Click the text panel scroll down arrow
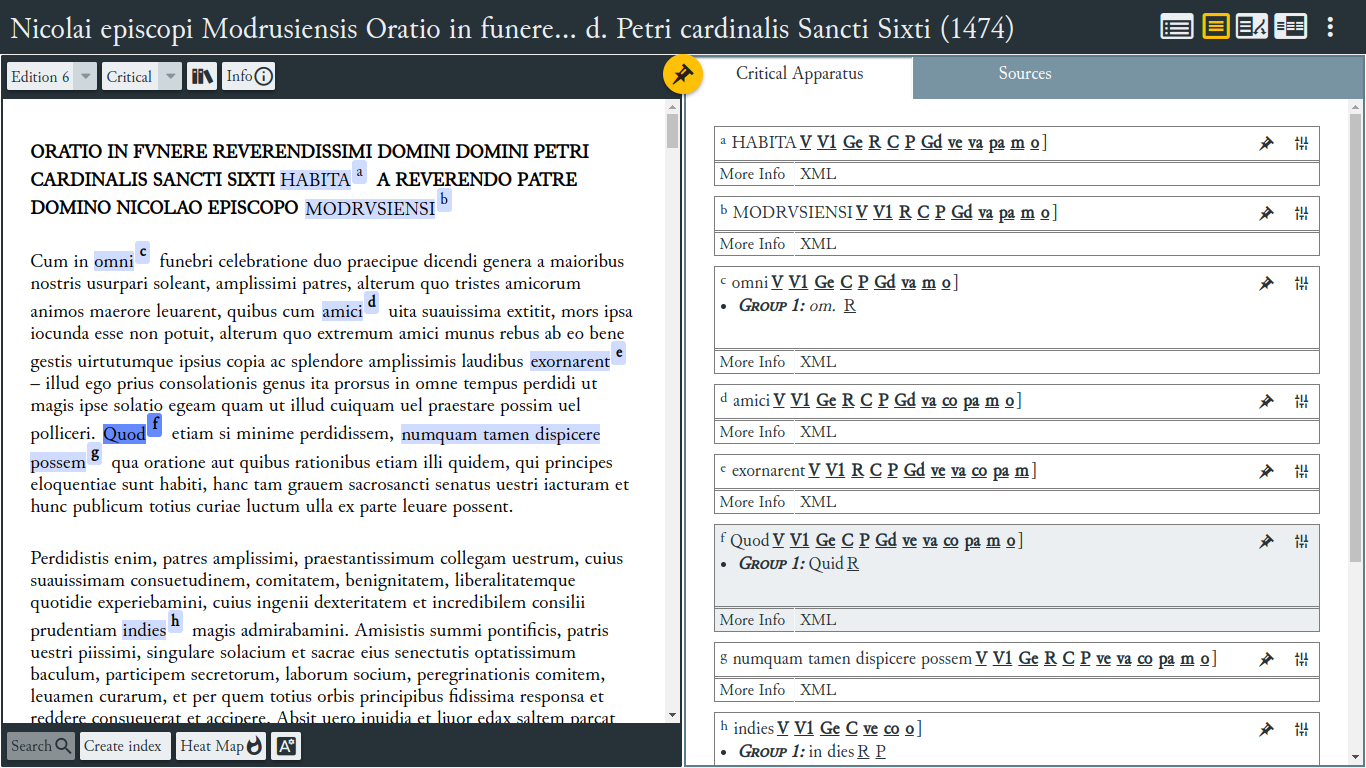Viewport: 1366px width, 768px height. coord(672,715)
